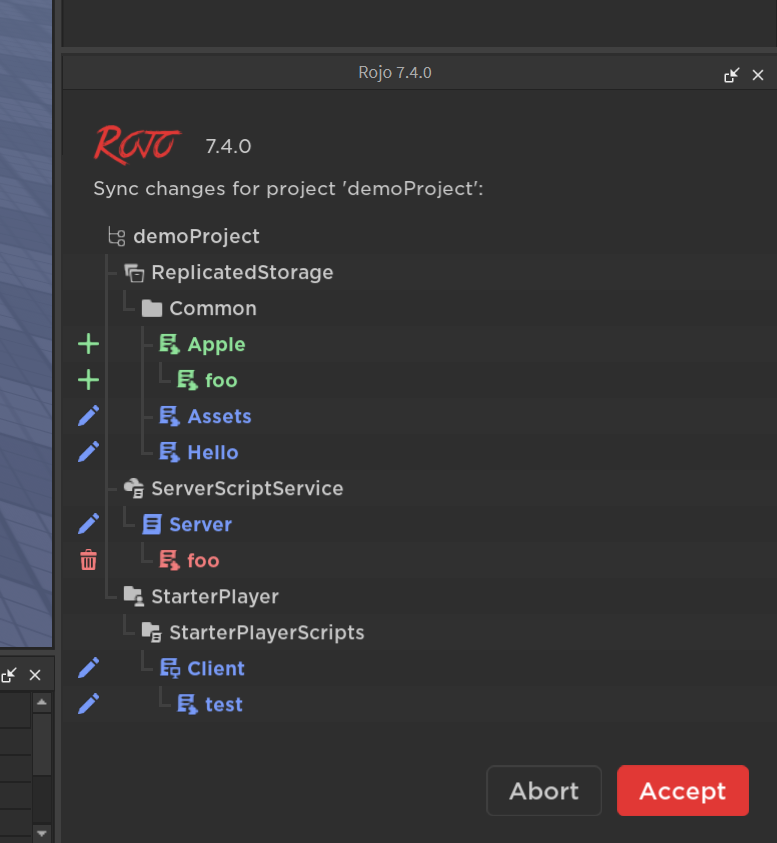Image resolution: width=777 pixels, height=843 pixels.
Task: Click the Accept button
Action: coord(682,790)
